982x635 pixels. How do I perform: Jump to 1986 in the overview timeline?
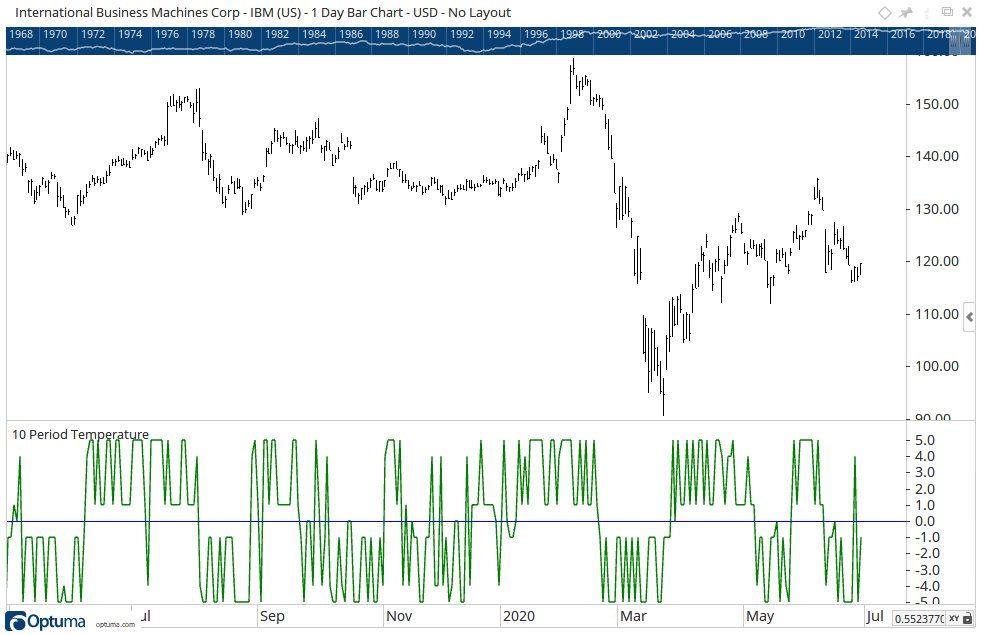351,34
